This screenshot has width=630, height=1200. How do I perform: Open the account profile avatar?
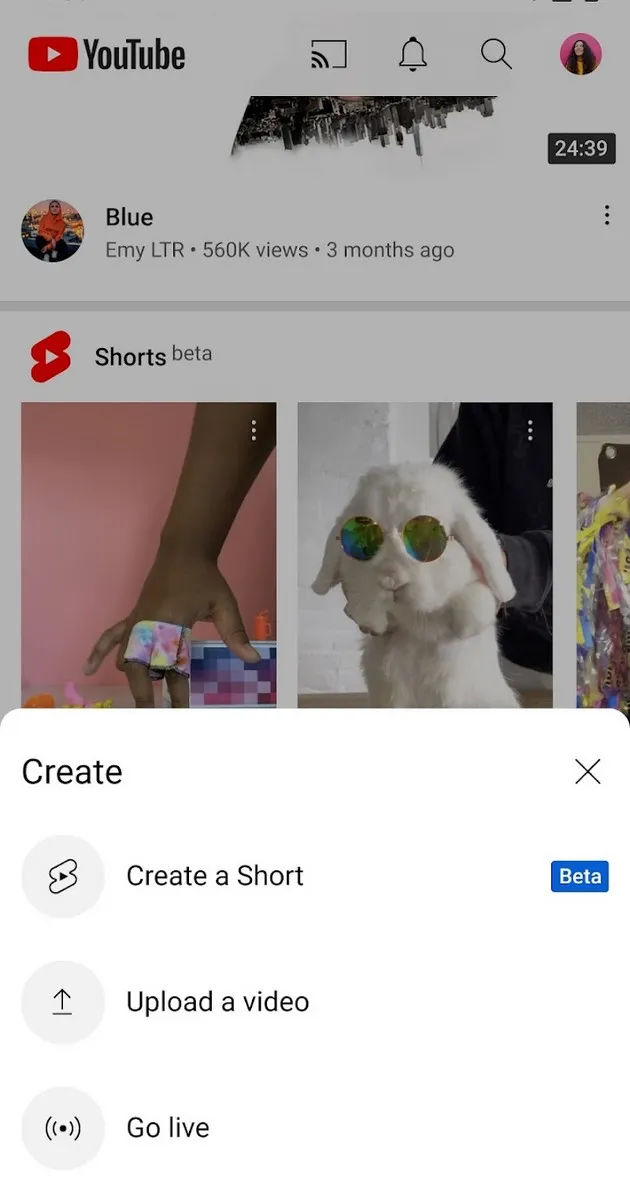coord(580,54)
